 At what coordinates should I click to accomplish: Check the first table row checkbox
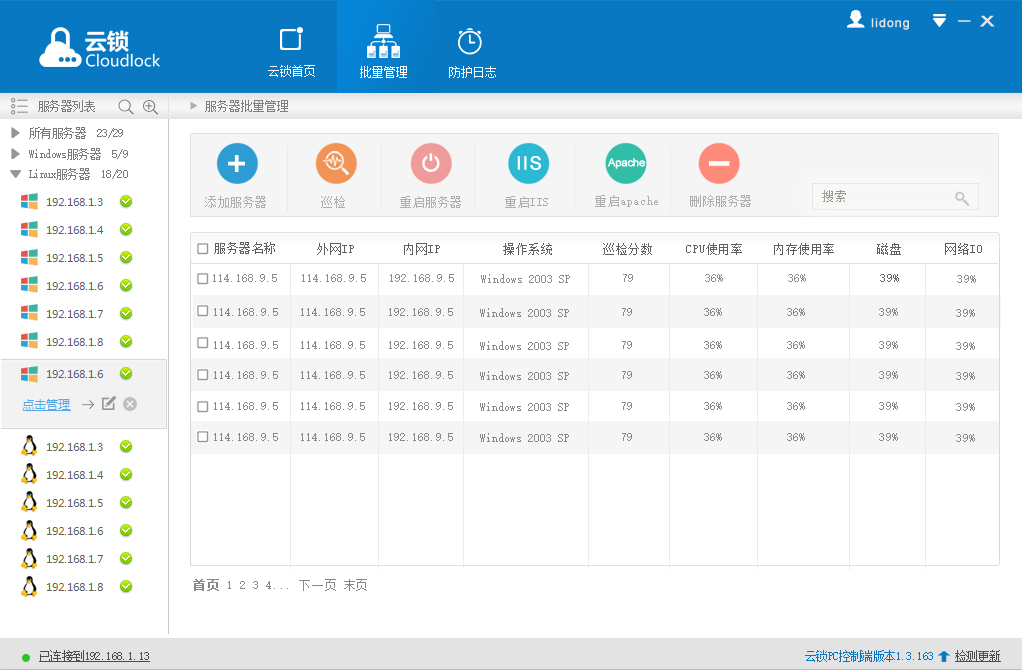pos(203,279)
